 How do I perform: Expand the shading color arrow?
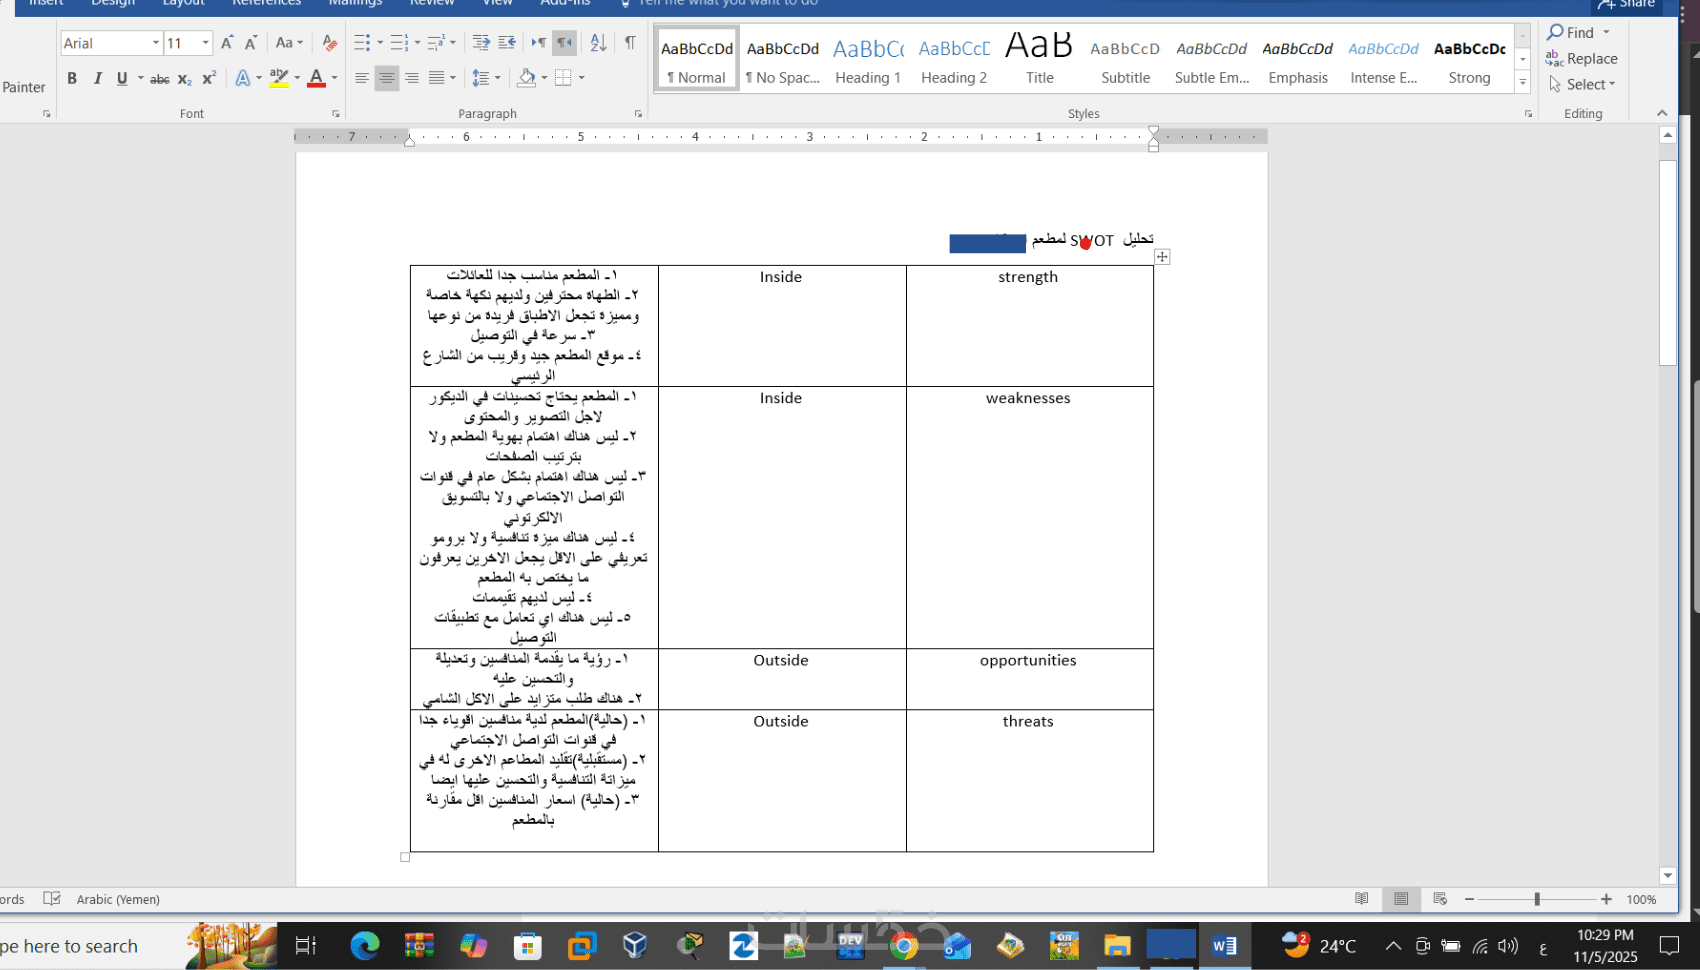[544, 78]
